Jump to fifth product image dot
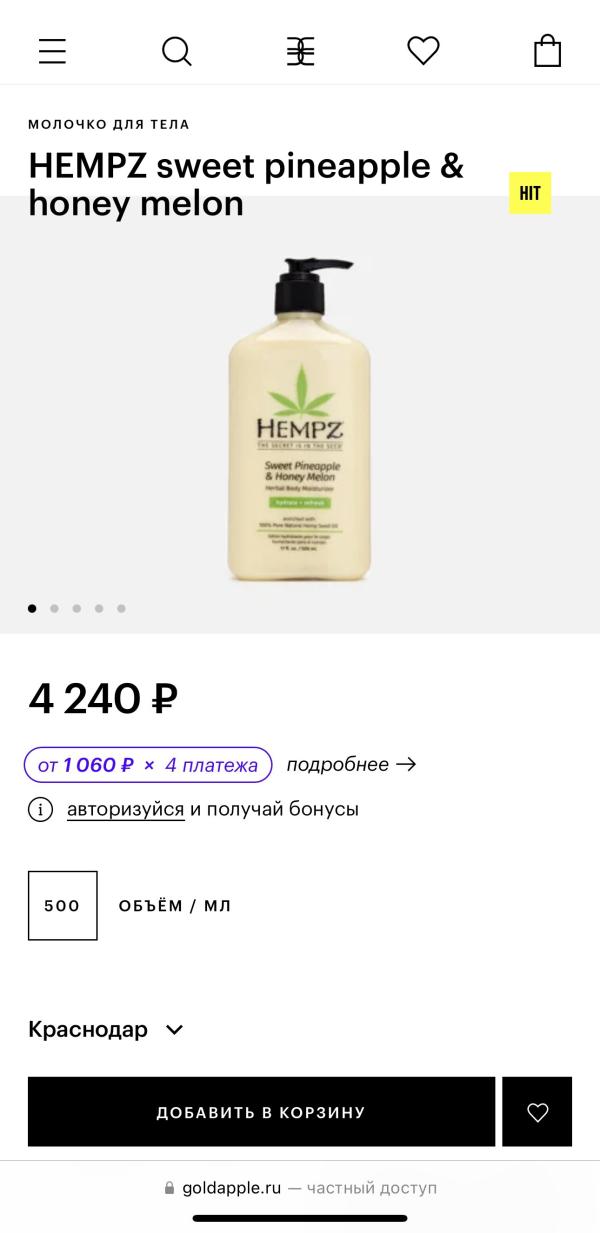Image resolution: width=600 pixels, height=1233 pixels. click(121, 608)
